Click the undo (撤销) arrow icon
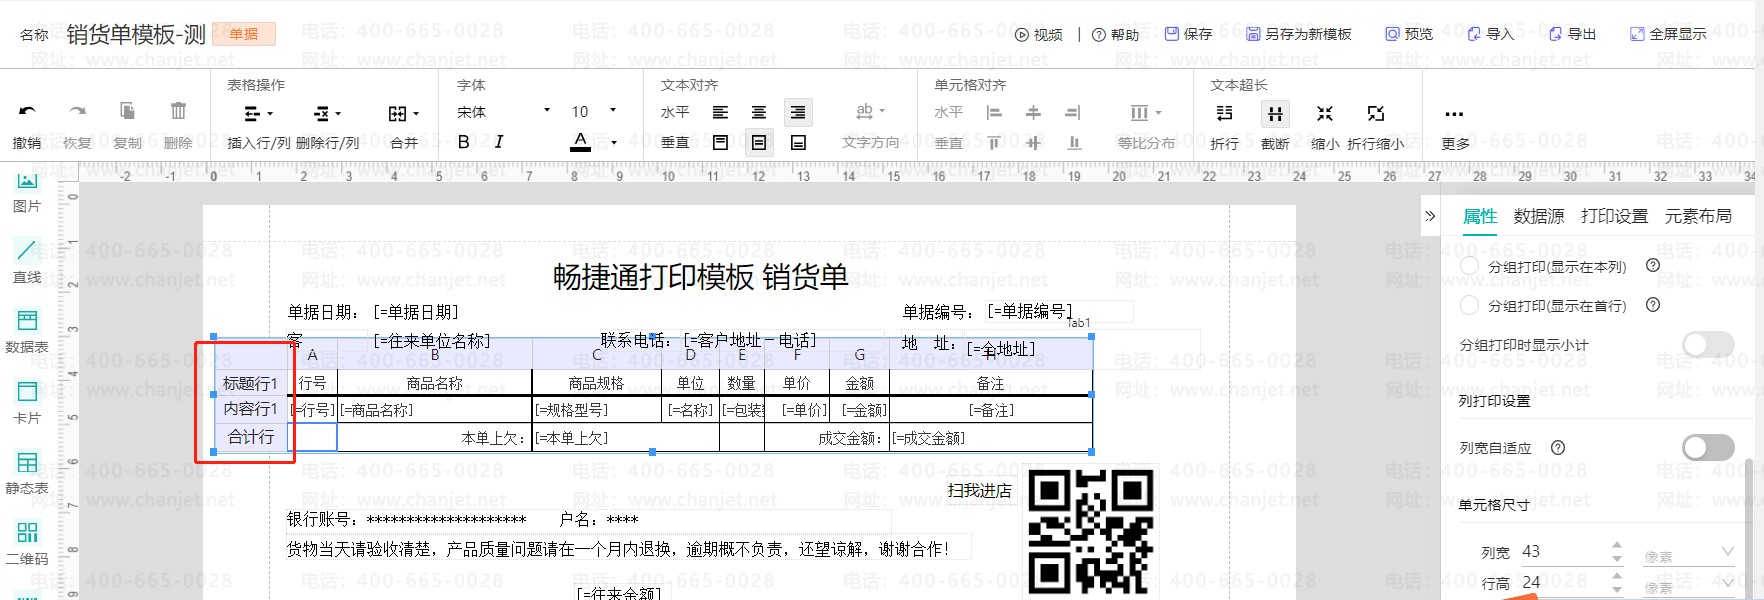The width and height of the screenshot is (1764, 600). tap(27, 112)
